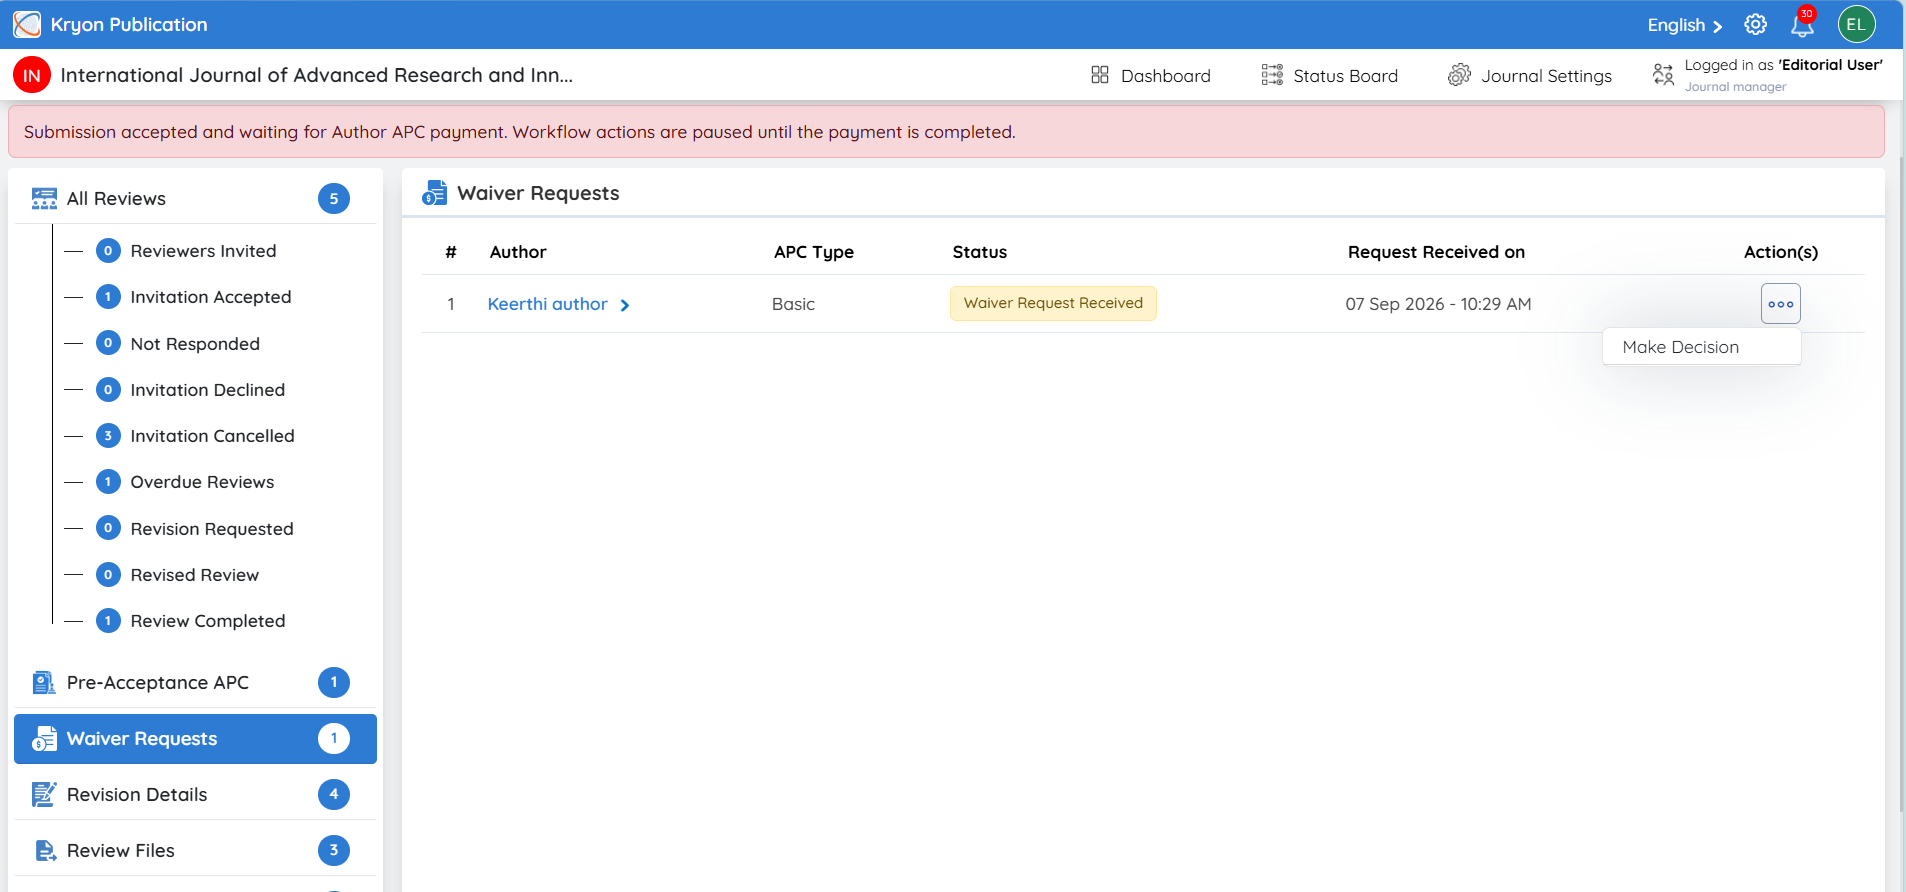Click the '07 Sep 2026 - 10:29 AM' date cell
The height and width of the screenshot is (892, 1906).
(1438, 304)
